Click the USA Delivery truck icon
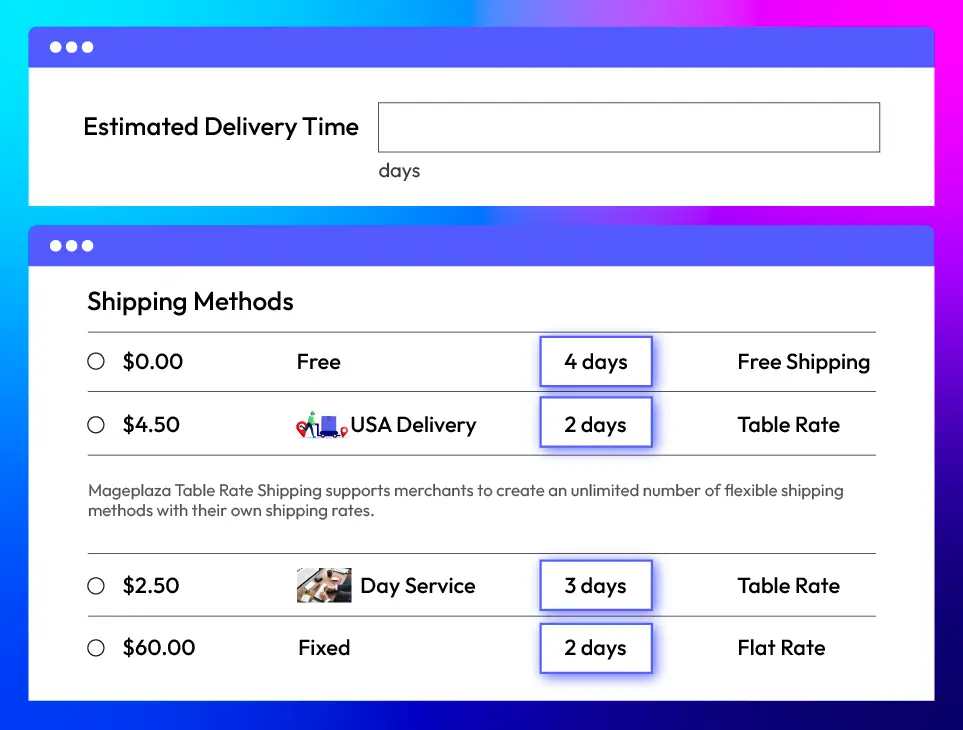 [x=322, y=424]
